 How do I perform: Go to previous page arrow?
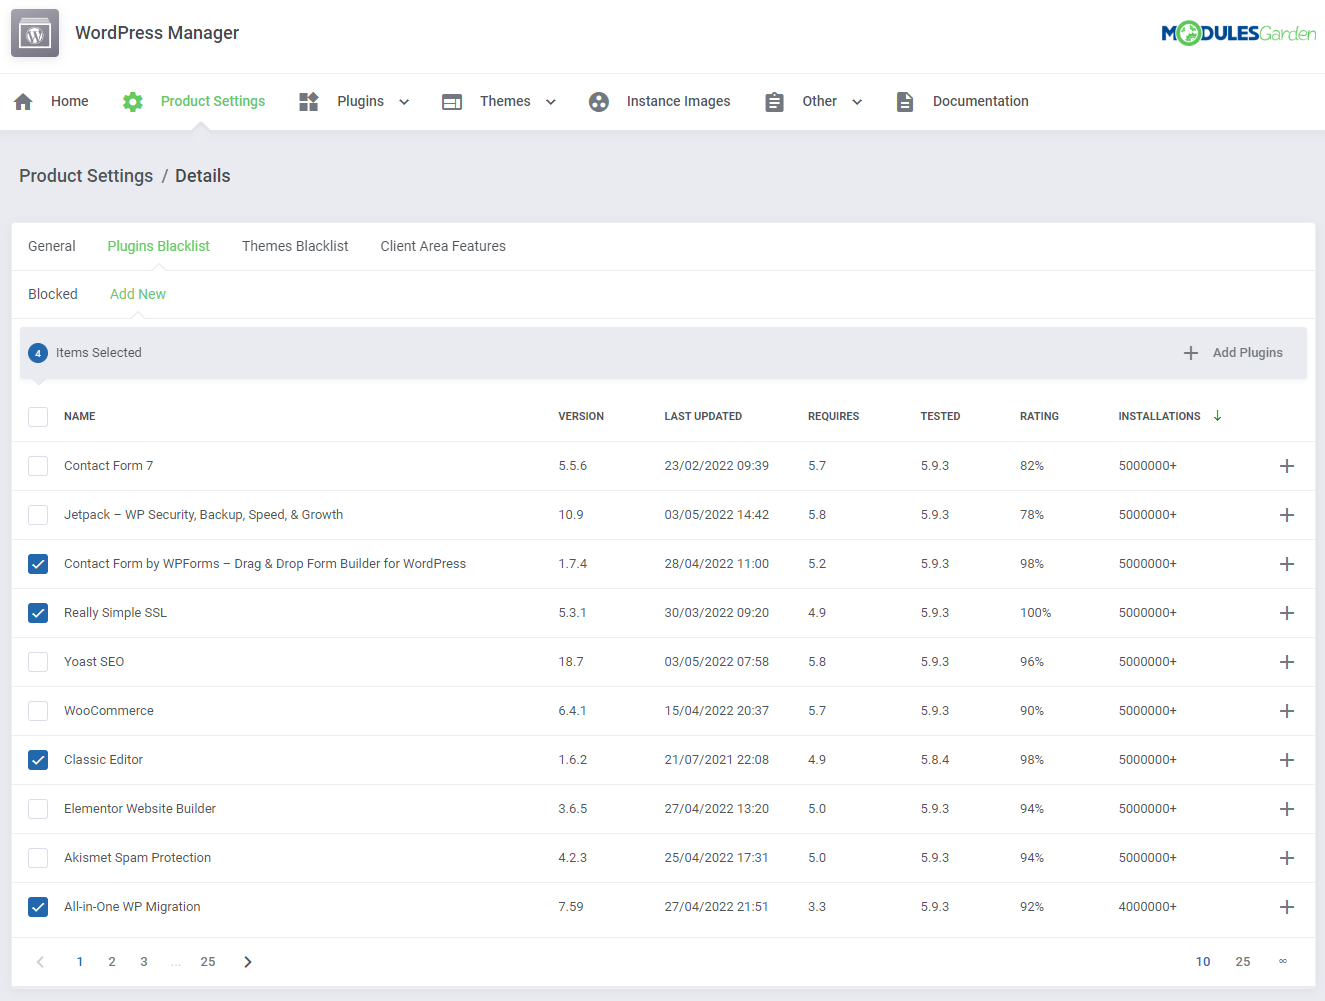click(40, 962)
